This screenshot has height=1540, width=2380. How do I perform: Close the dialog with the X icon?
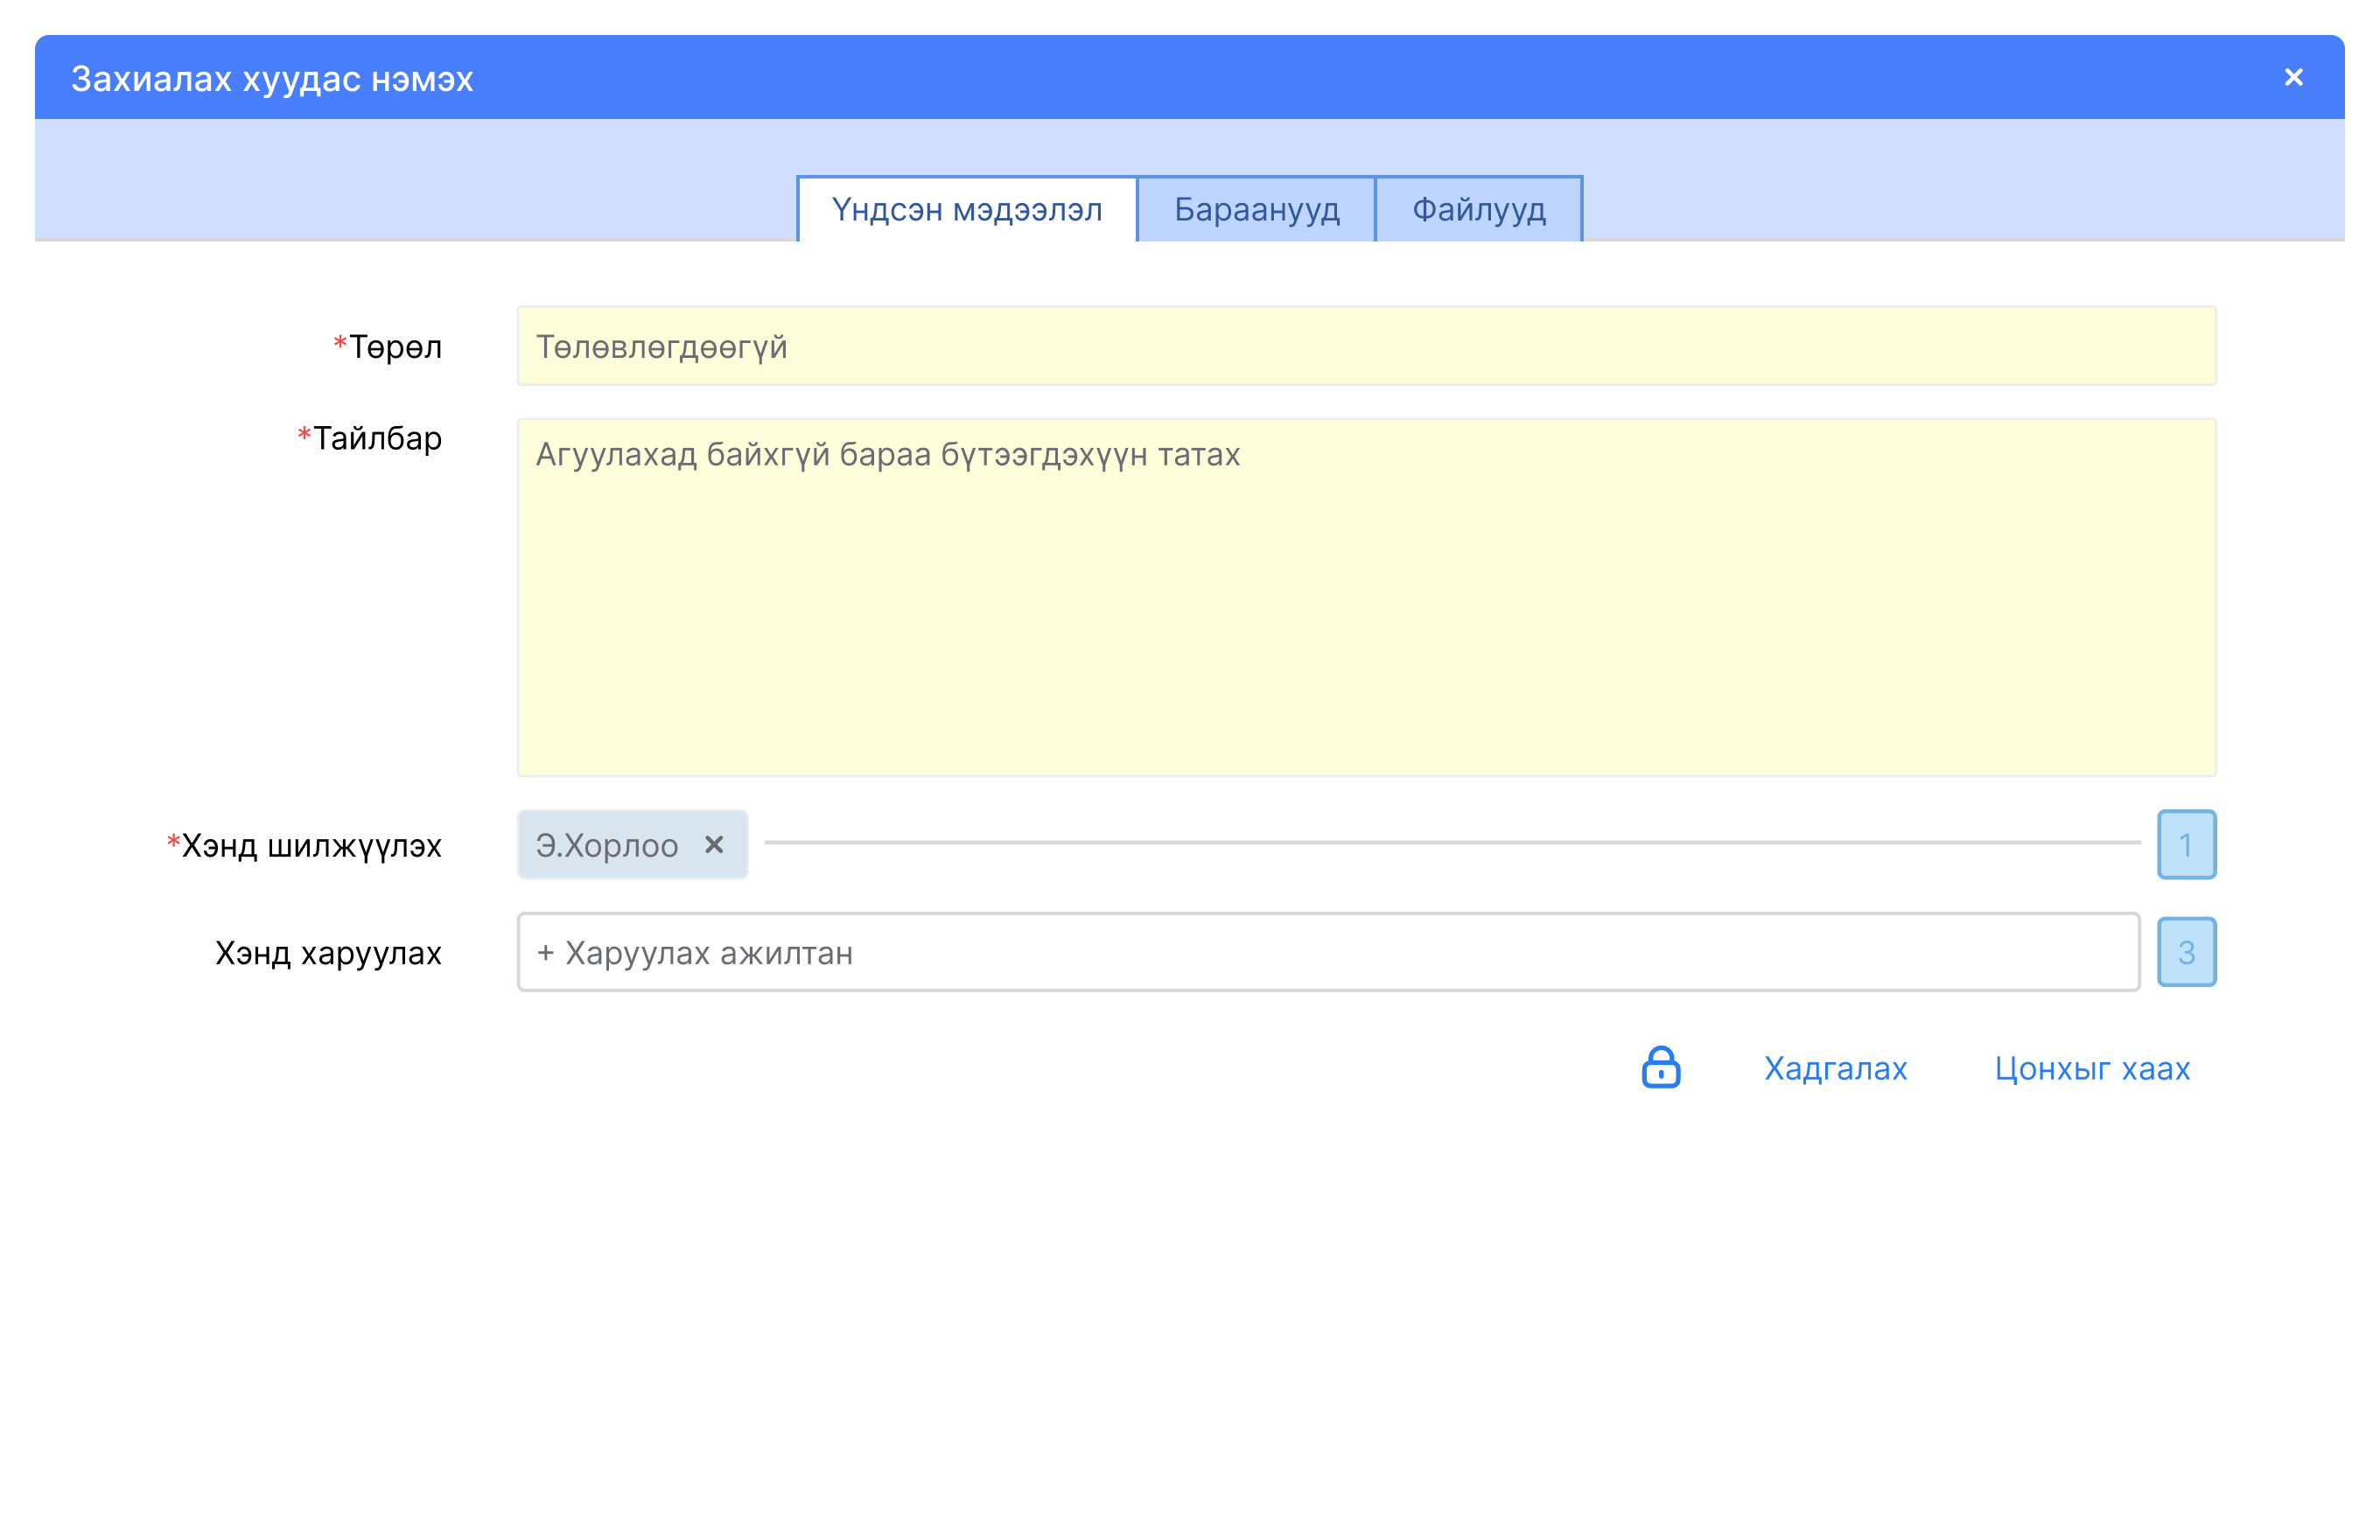(x=2293, y=77)
